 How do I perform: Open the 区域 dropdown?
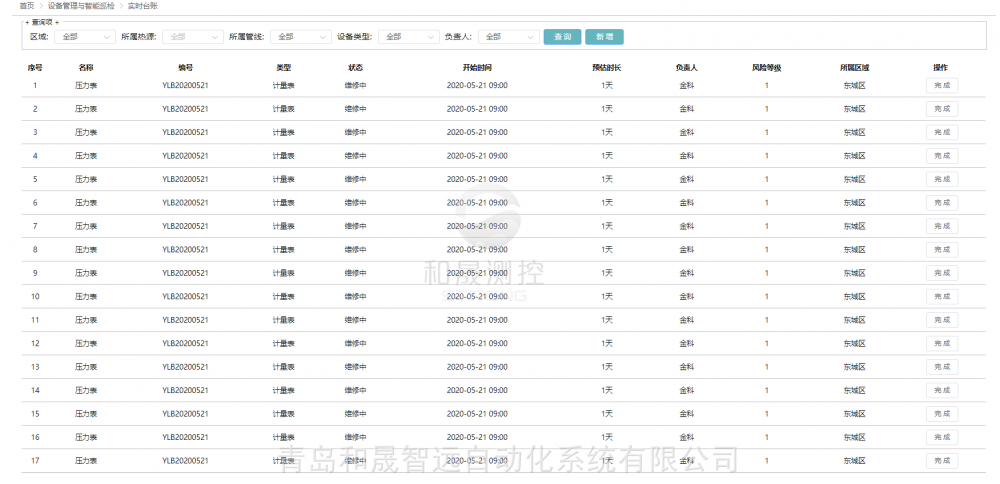pyautogui.click(x=83, y=37)
